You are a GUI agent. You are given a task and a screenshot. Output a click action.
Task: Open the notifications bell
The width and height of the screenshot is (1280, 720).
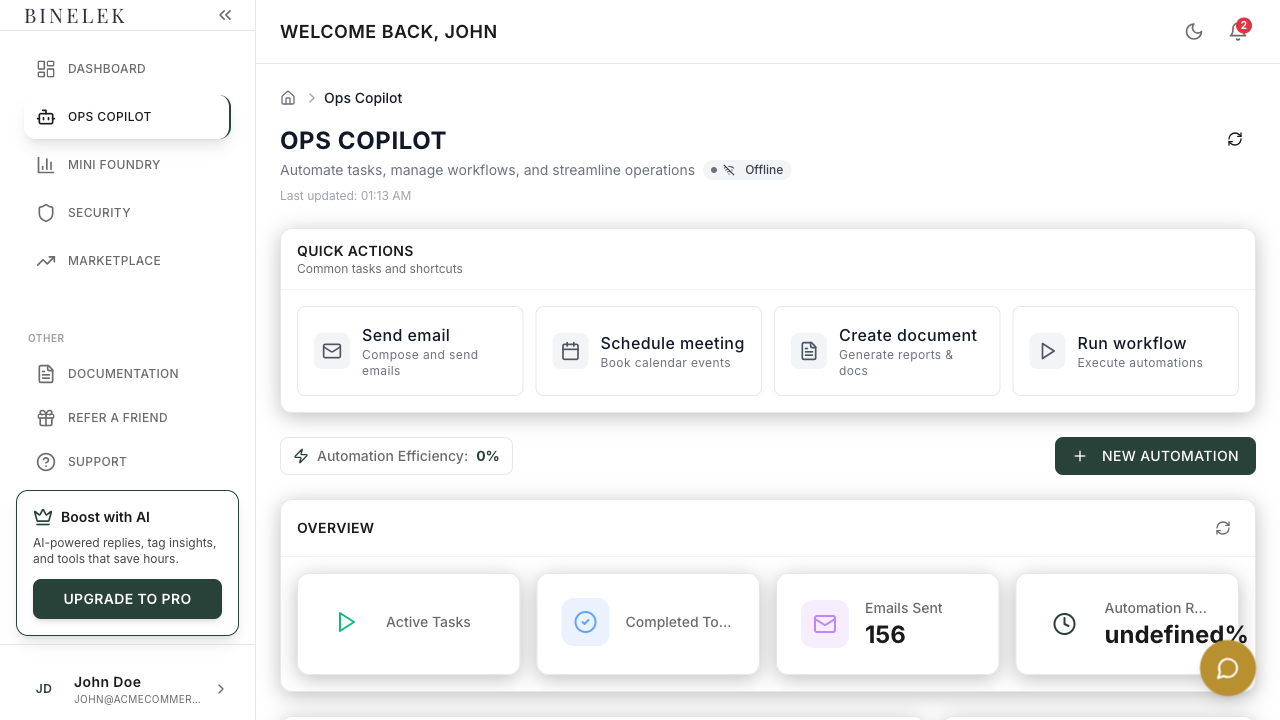(x=1237, y=31)
